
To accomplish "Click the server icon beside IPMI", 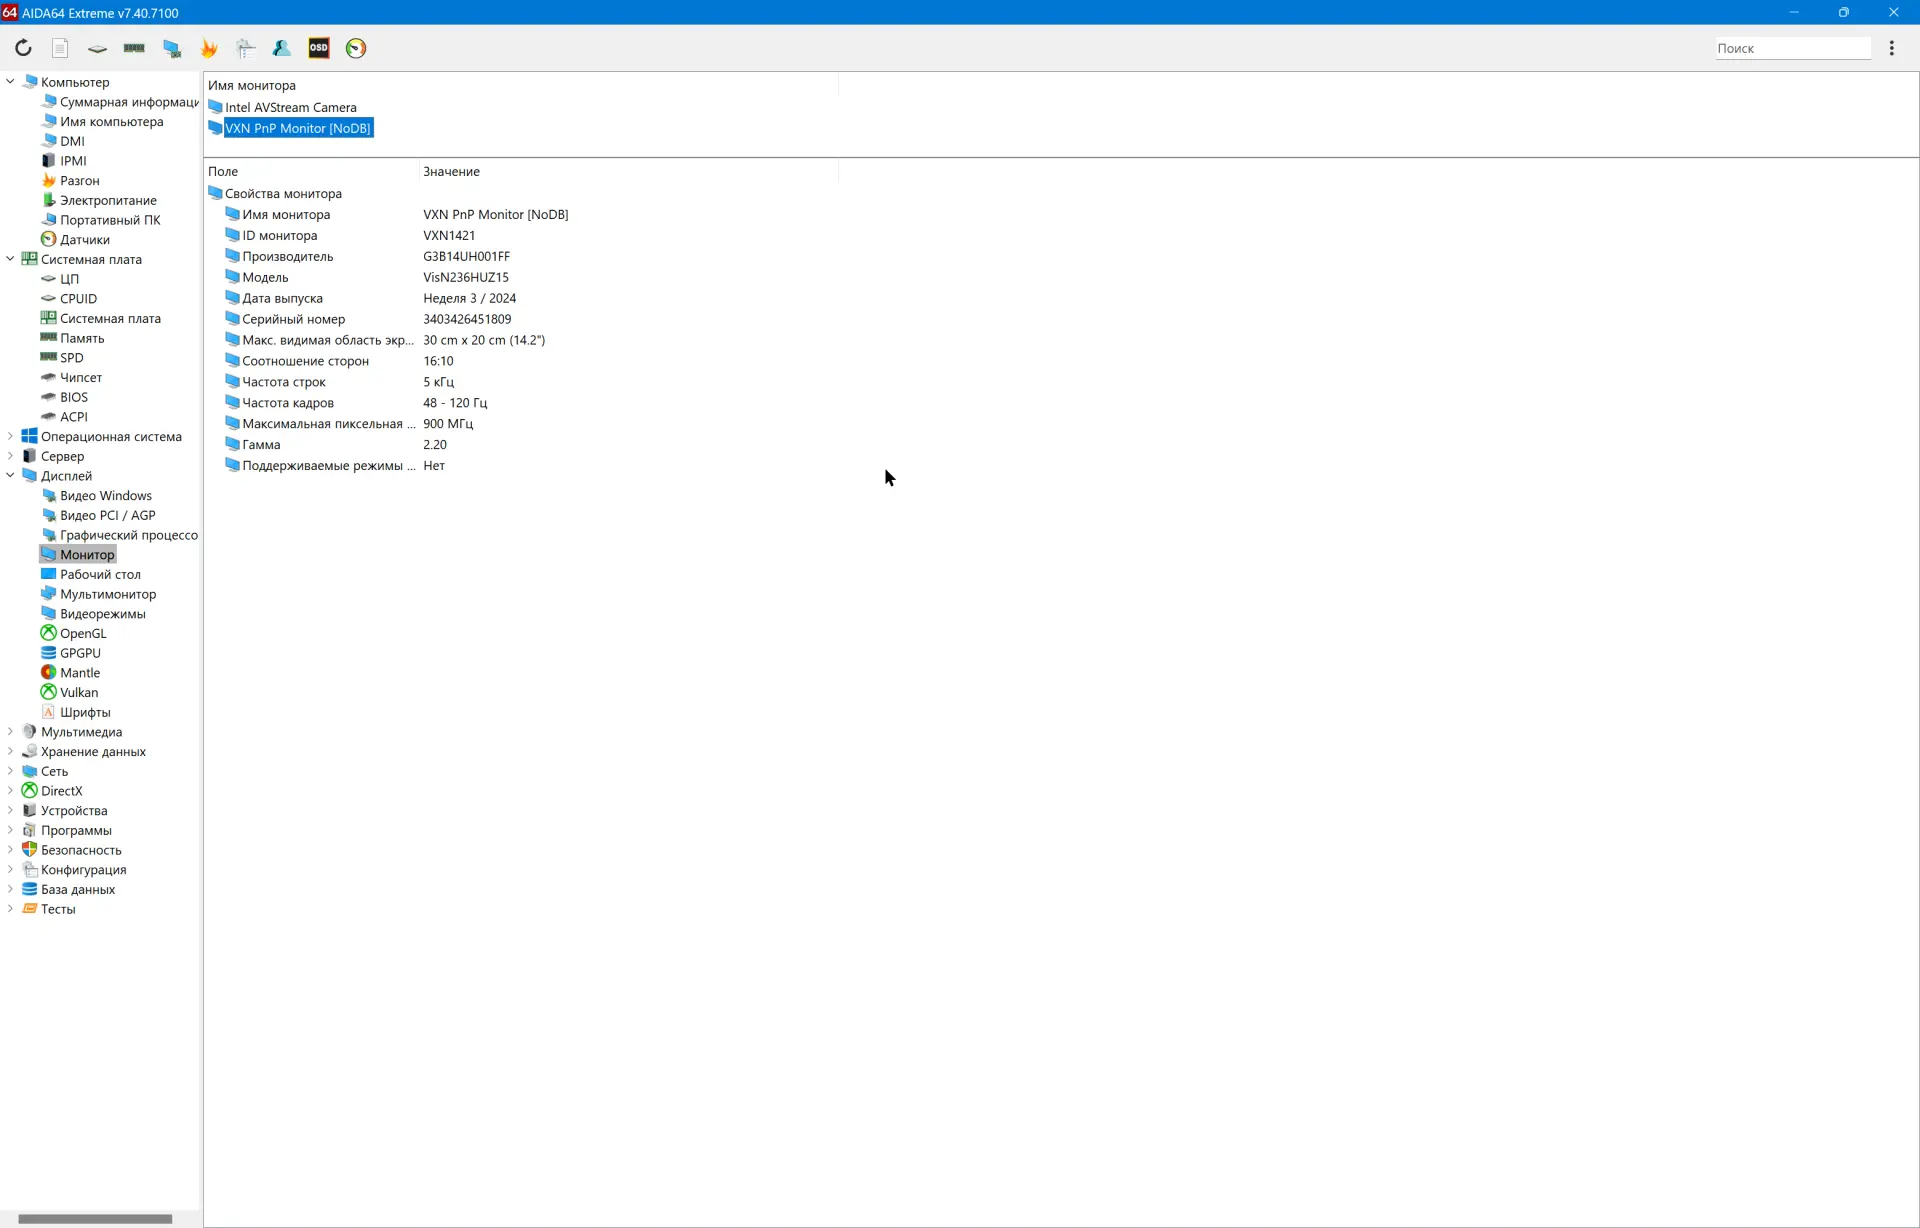I will pyautogui.click(x=48, y=161).
